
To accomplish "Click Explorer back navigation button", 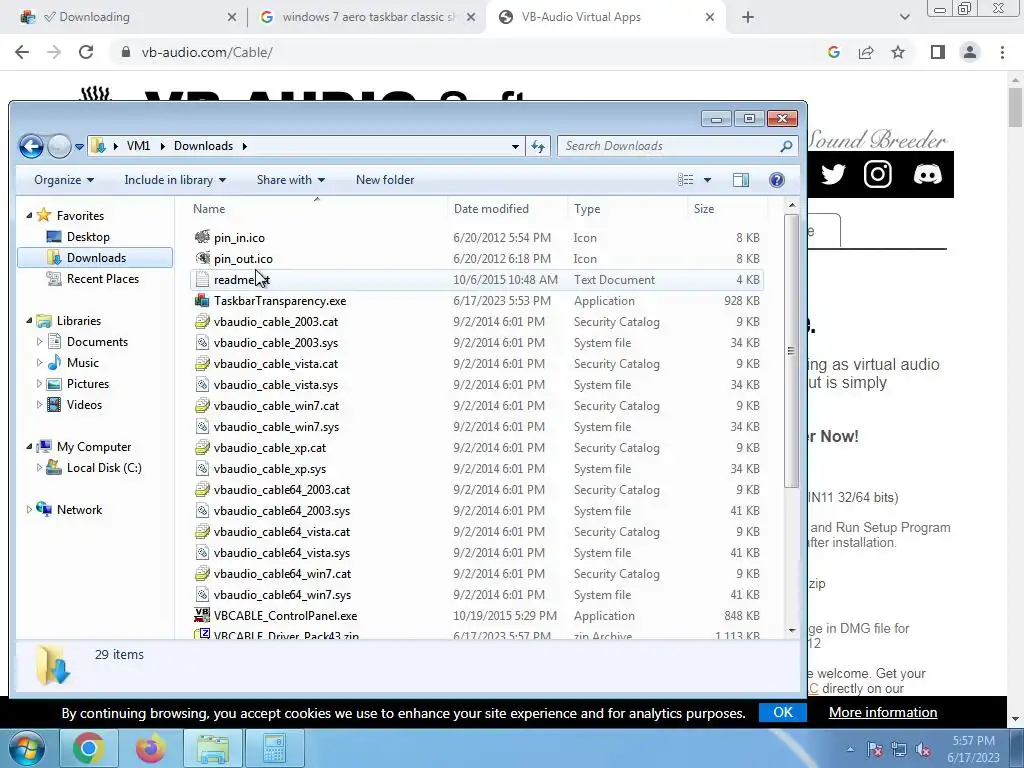I will point(31,146).
